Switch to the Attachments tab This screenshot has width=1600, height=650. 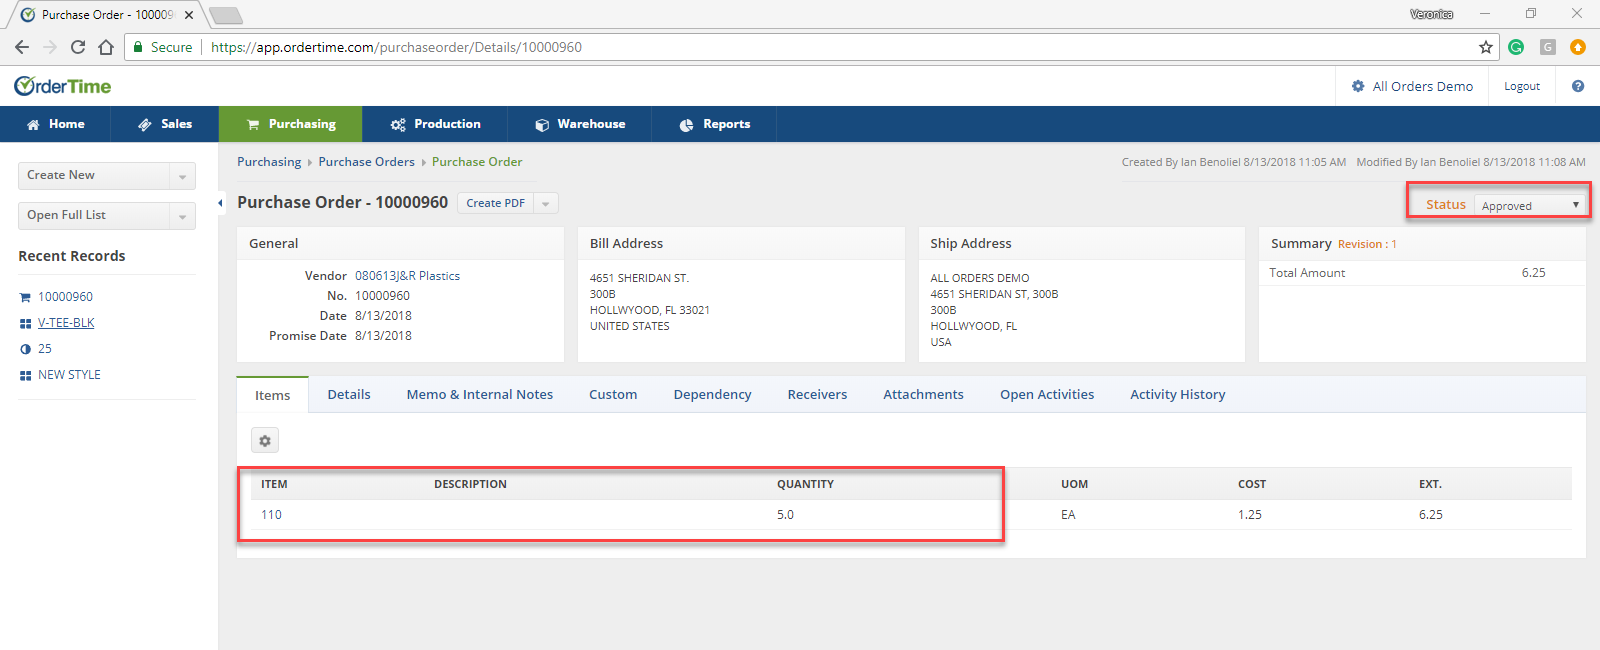(x=923, y=395)
